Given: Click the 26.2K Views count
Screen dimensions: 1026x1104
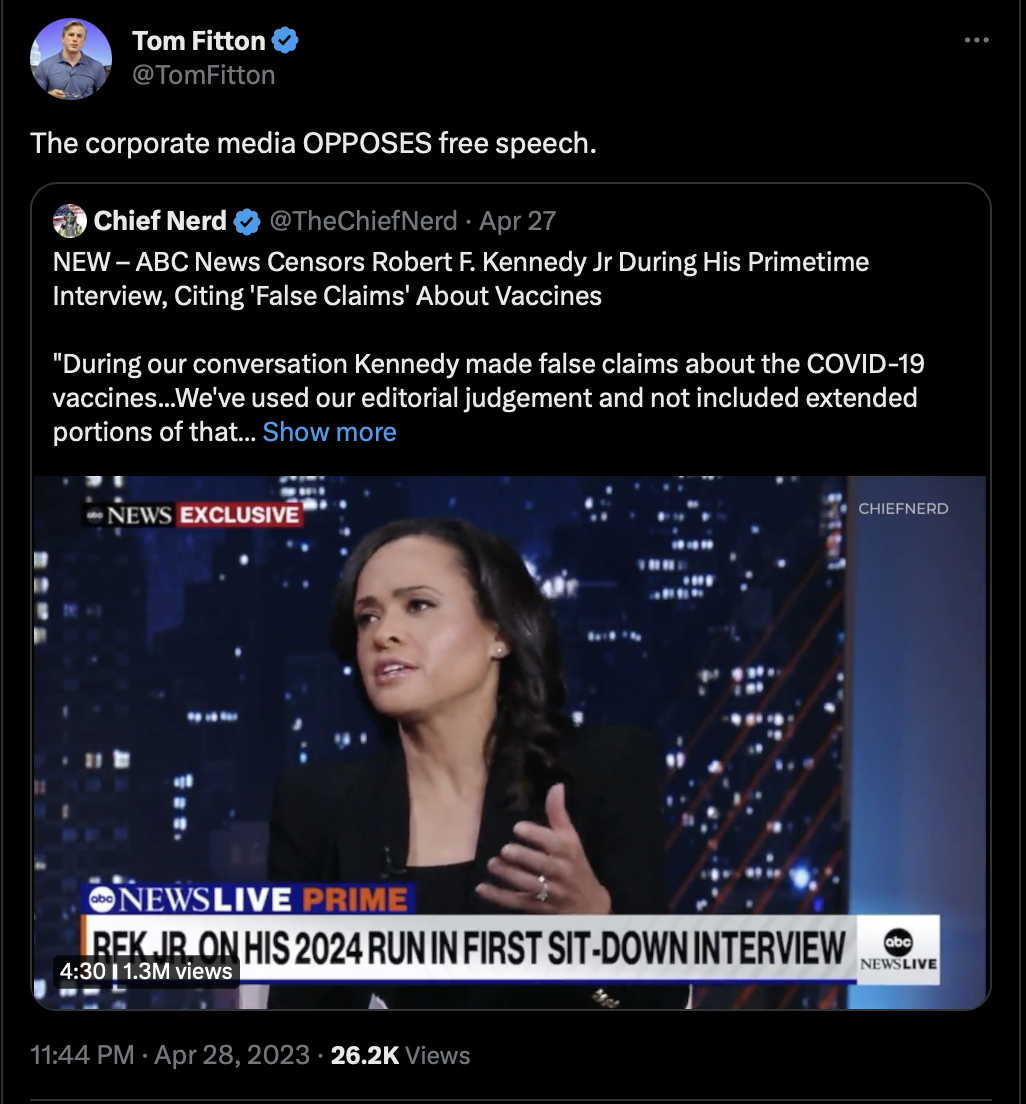Looking at the screenshot, I should [400, 1055].
